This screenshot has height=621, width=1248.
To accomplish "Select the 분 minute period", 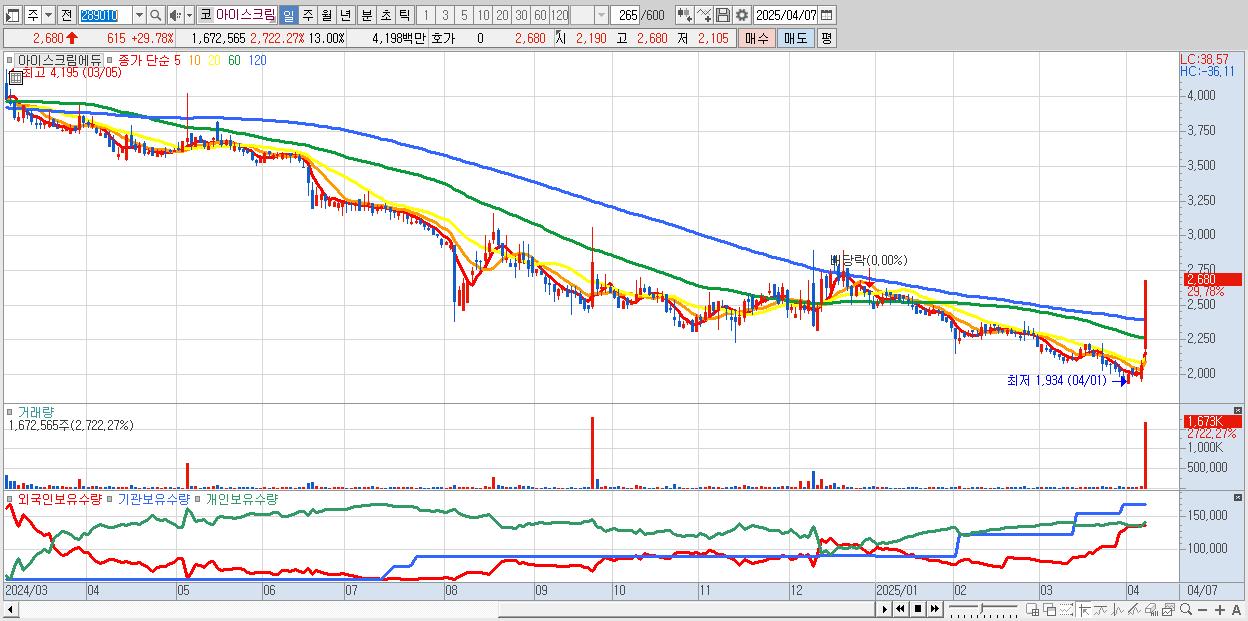I will [x=366, y=15].
